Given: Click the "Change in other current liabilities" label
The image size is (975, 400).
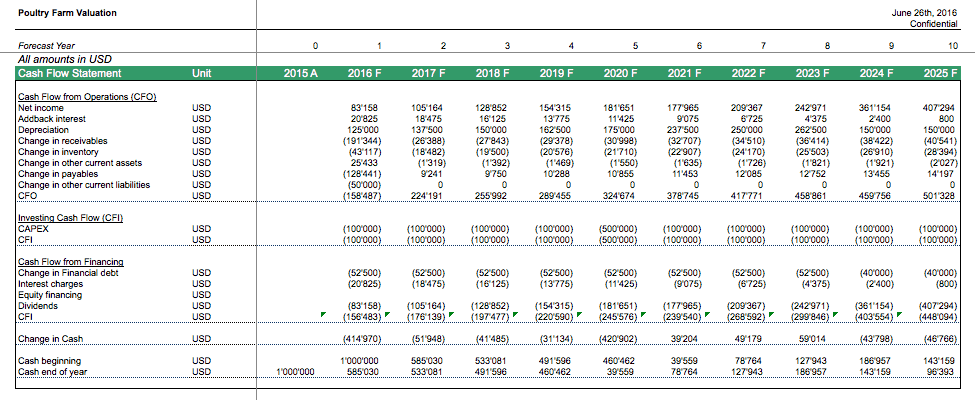Looking at the screenshot, I should click(84, 185).
